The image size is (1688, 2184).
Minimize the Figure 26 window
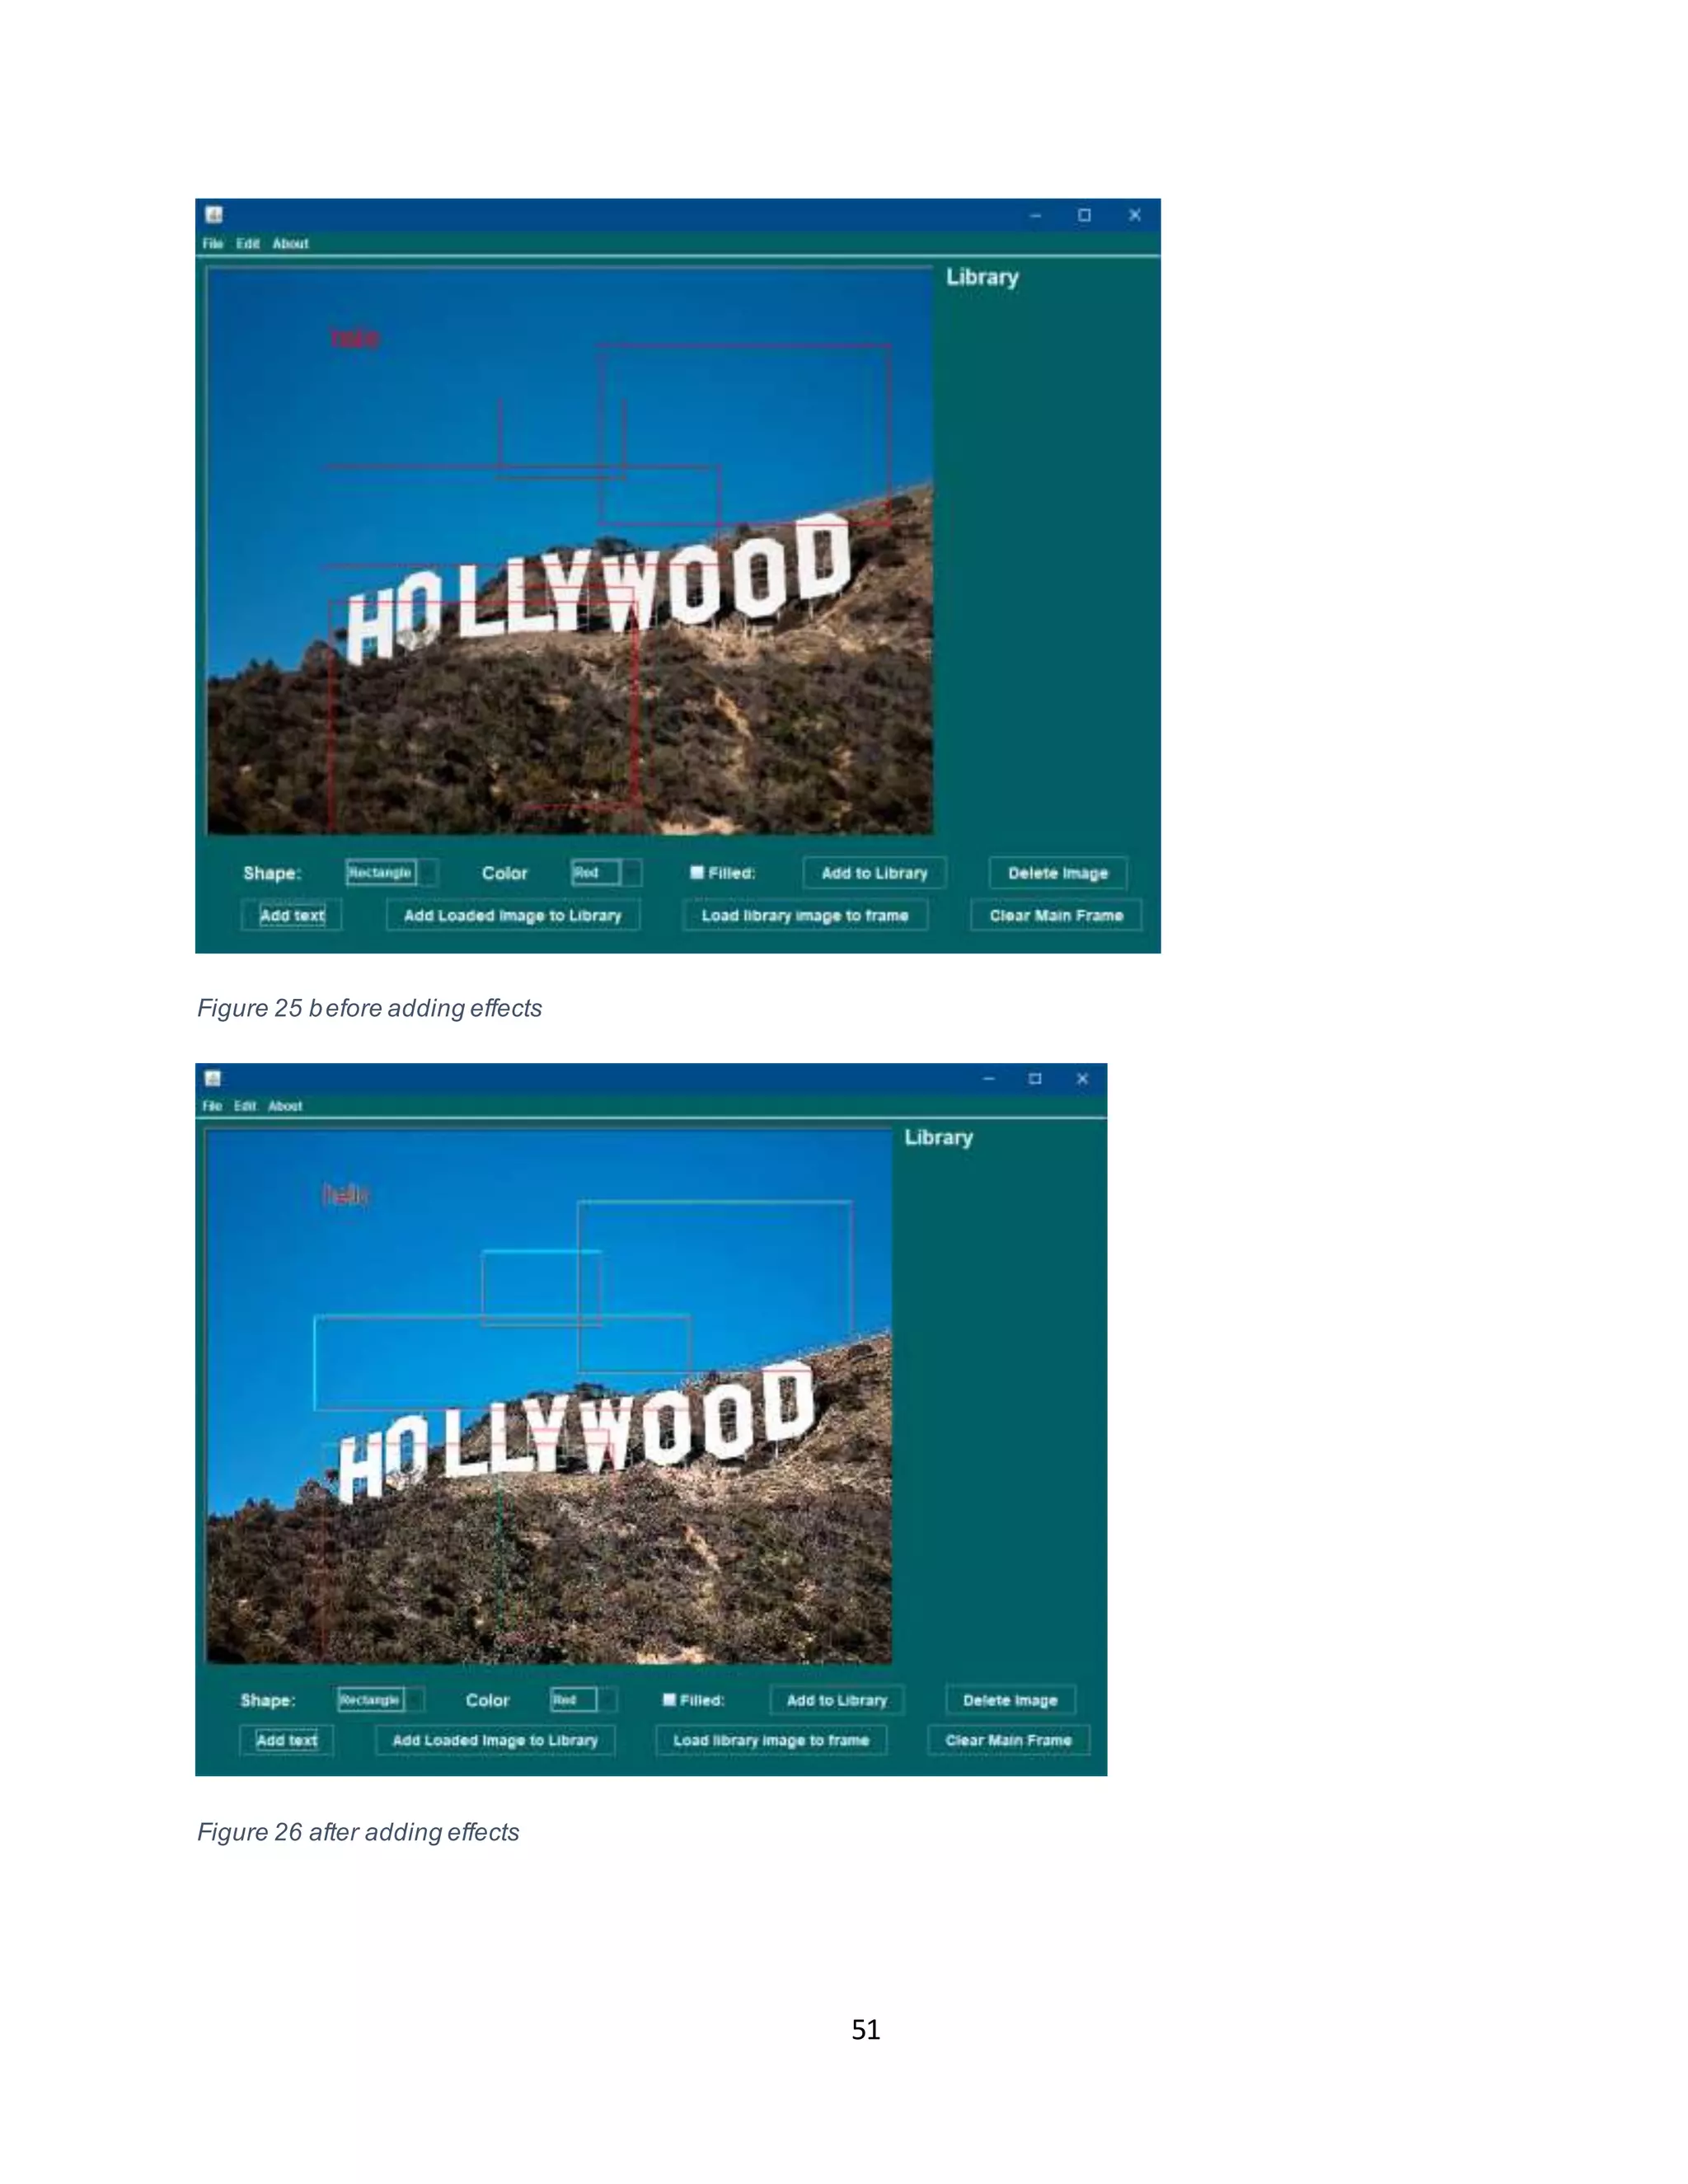pyautogui.click(x=989, y=1079)
